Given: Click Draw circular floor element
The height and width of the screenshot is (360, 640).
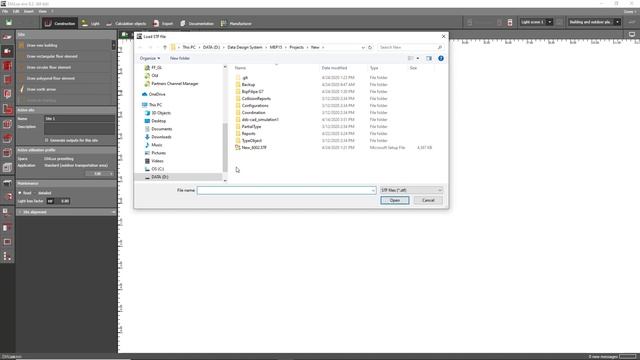Looking at the screenshot, I should (49, 67).
